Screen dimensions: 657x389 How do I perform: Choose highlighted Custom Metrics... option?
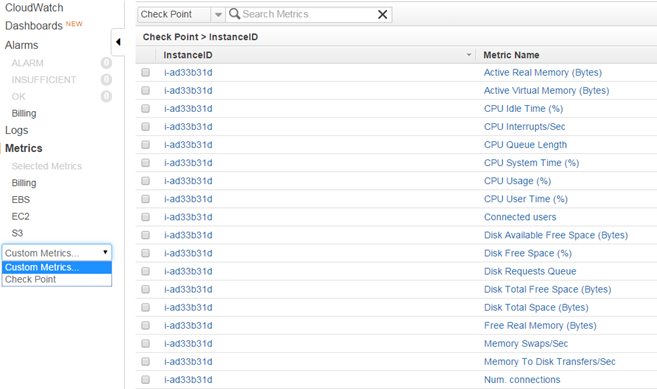click(x=57, y=267)
